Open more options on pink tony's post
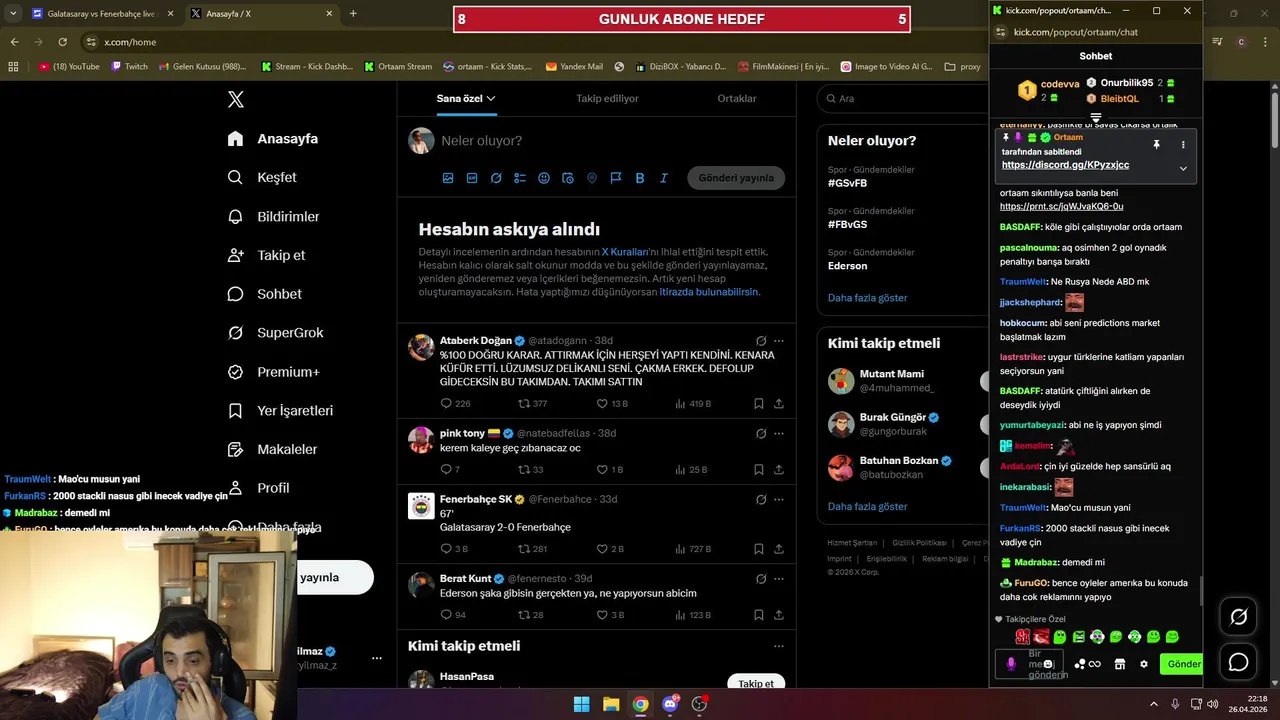 point(779,434)
